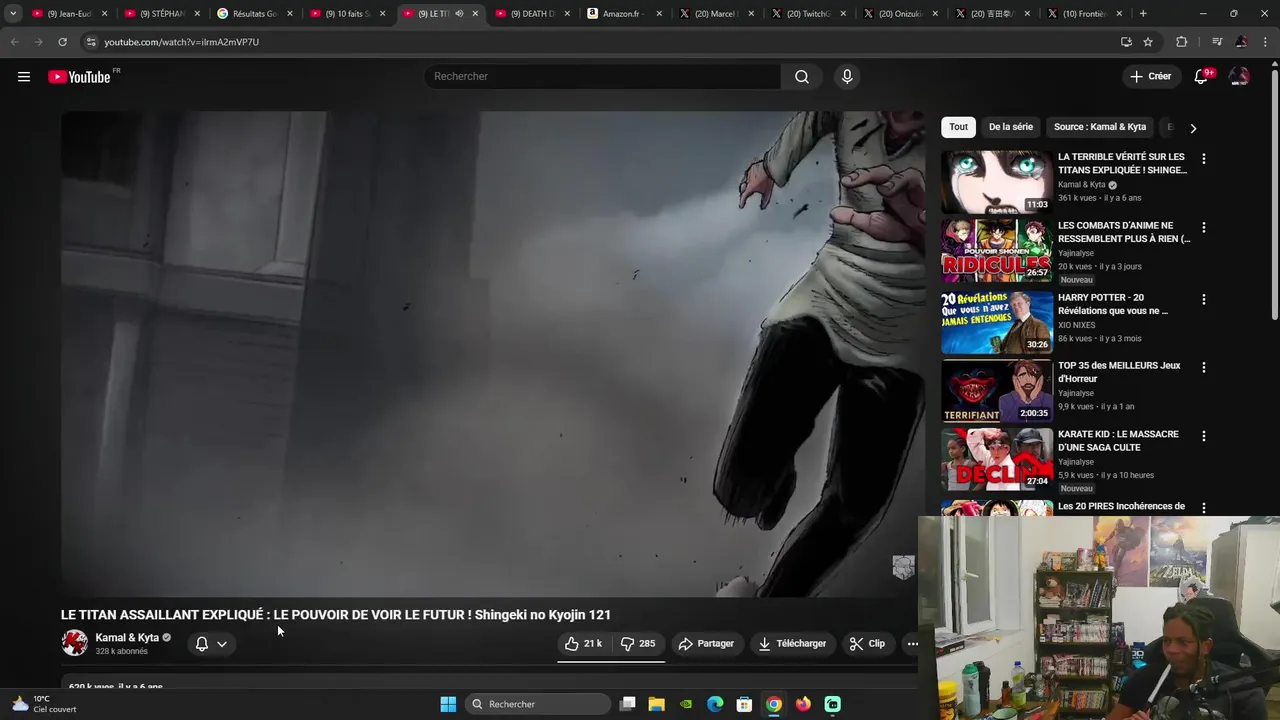Open the Kamal & Kyta channel avatar
The image size is (1280, 720).
click(x=74, y=643)
